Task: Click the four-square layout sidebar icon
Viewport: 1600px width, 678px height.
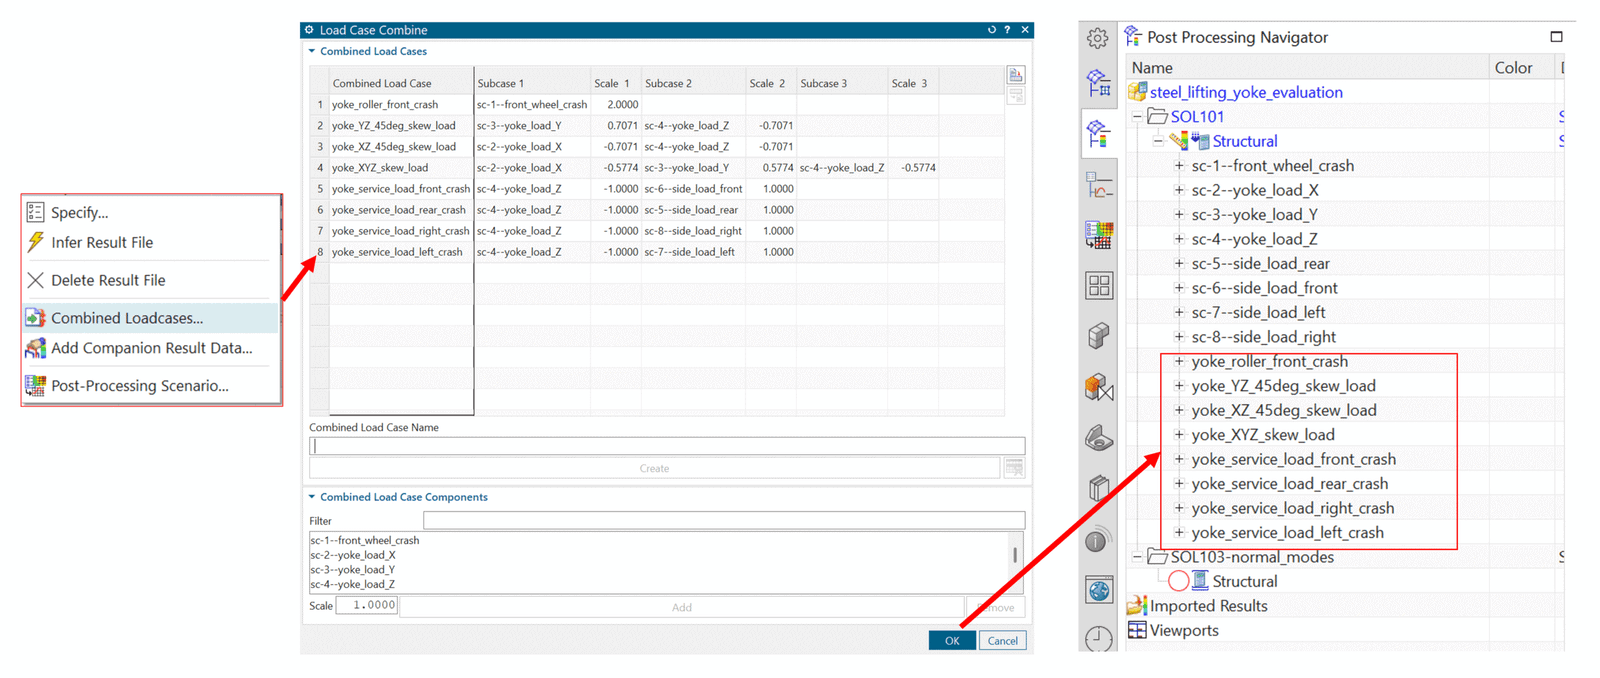Action: pyautogui.click(x=1098, y=286)
